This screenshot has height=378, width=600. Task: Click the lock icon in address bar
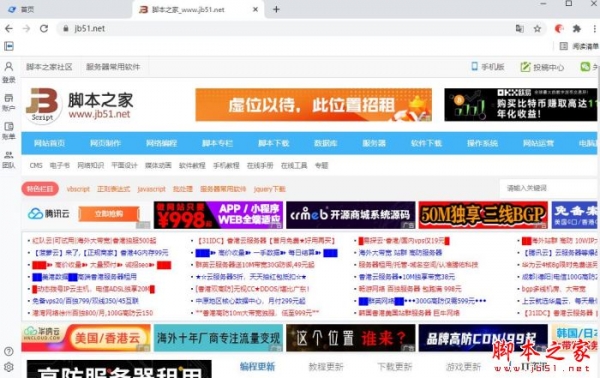point(66,28)
